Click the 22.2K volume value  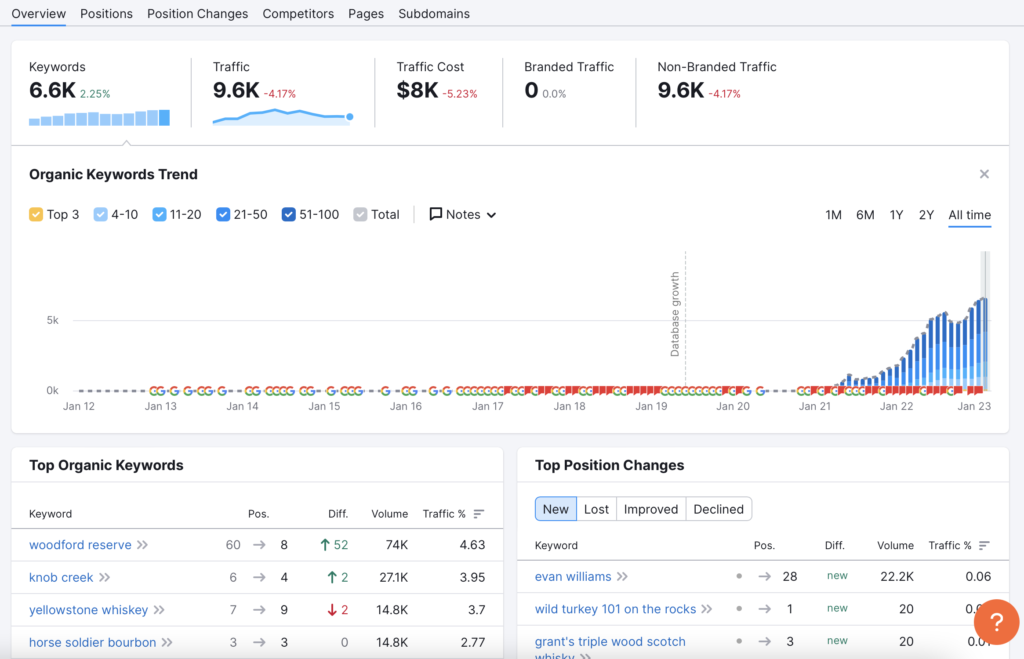coord(897,577)
